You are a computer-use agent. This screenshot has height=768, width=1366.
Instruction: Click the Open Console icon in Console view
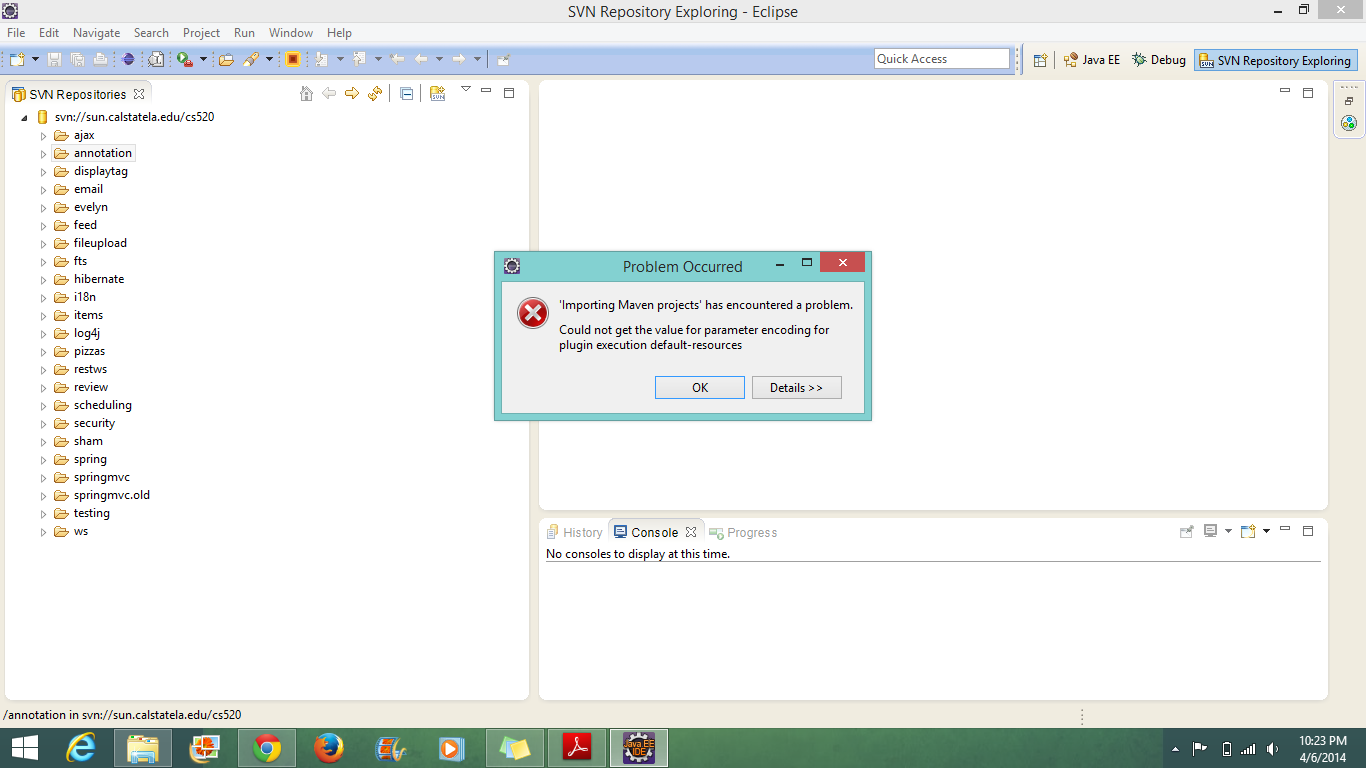coord(1249,532)
